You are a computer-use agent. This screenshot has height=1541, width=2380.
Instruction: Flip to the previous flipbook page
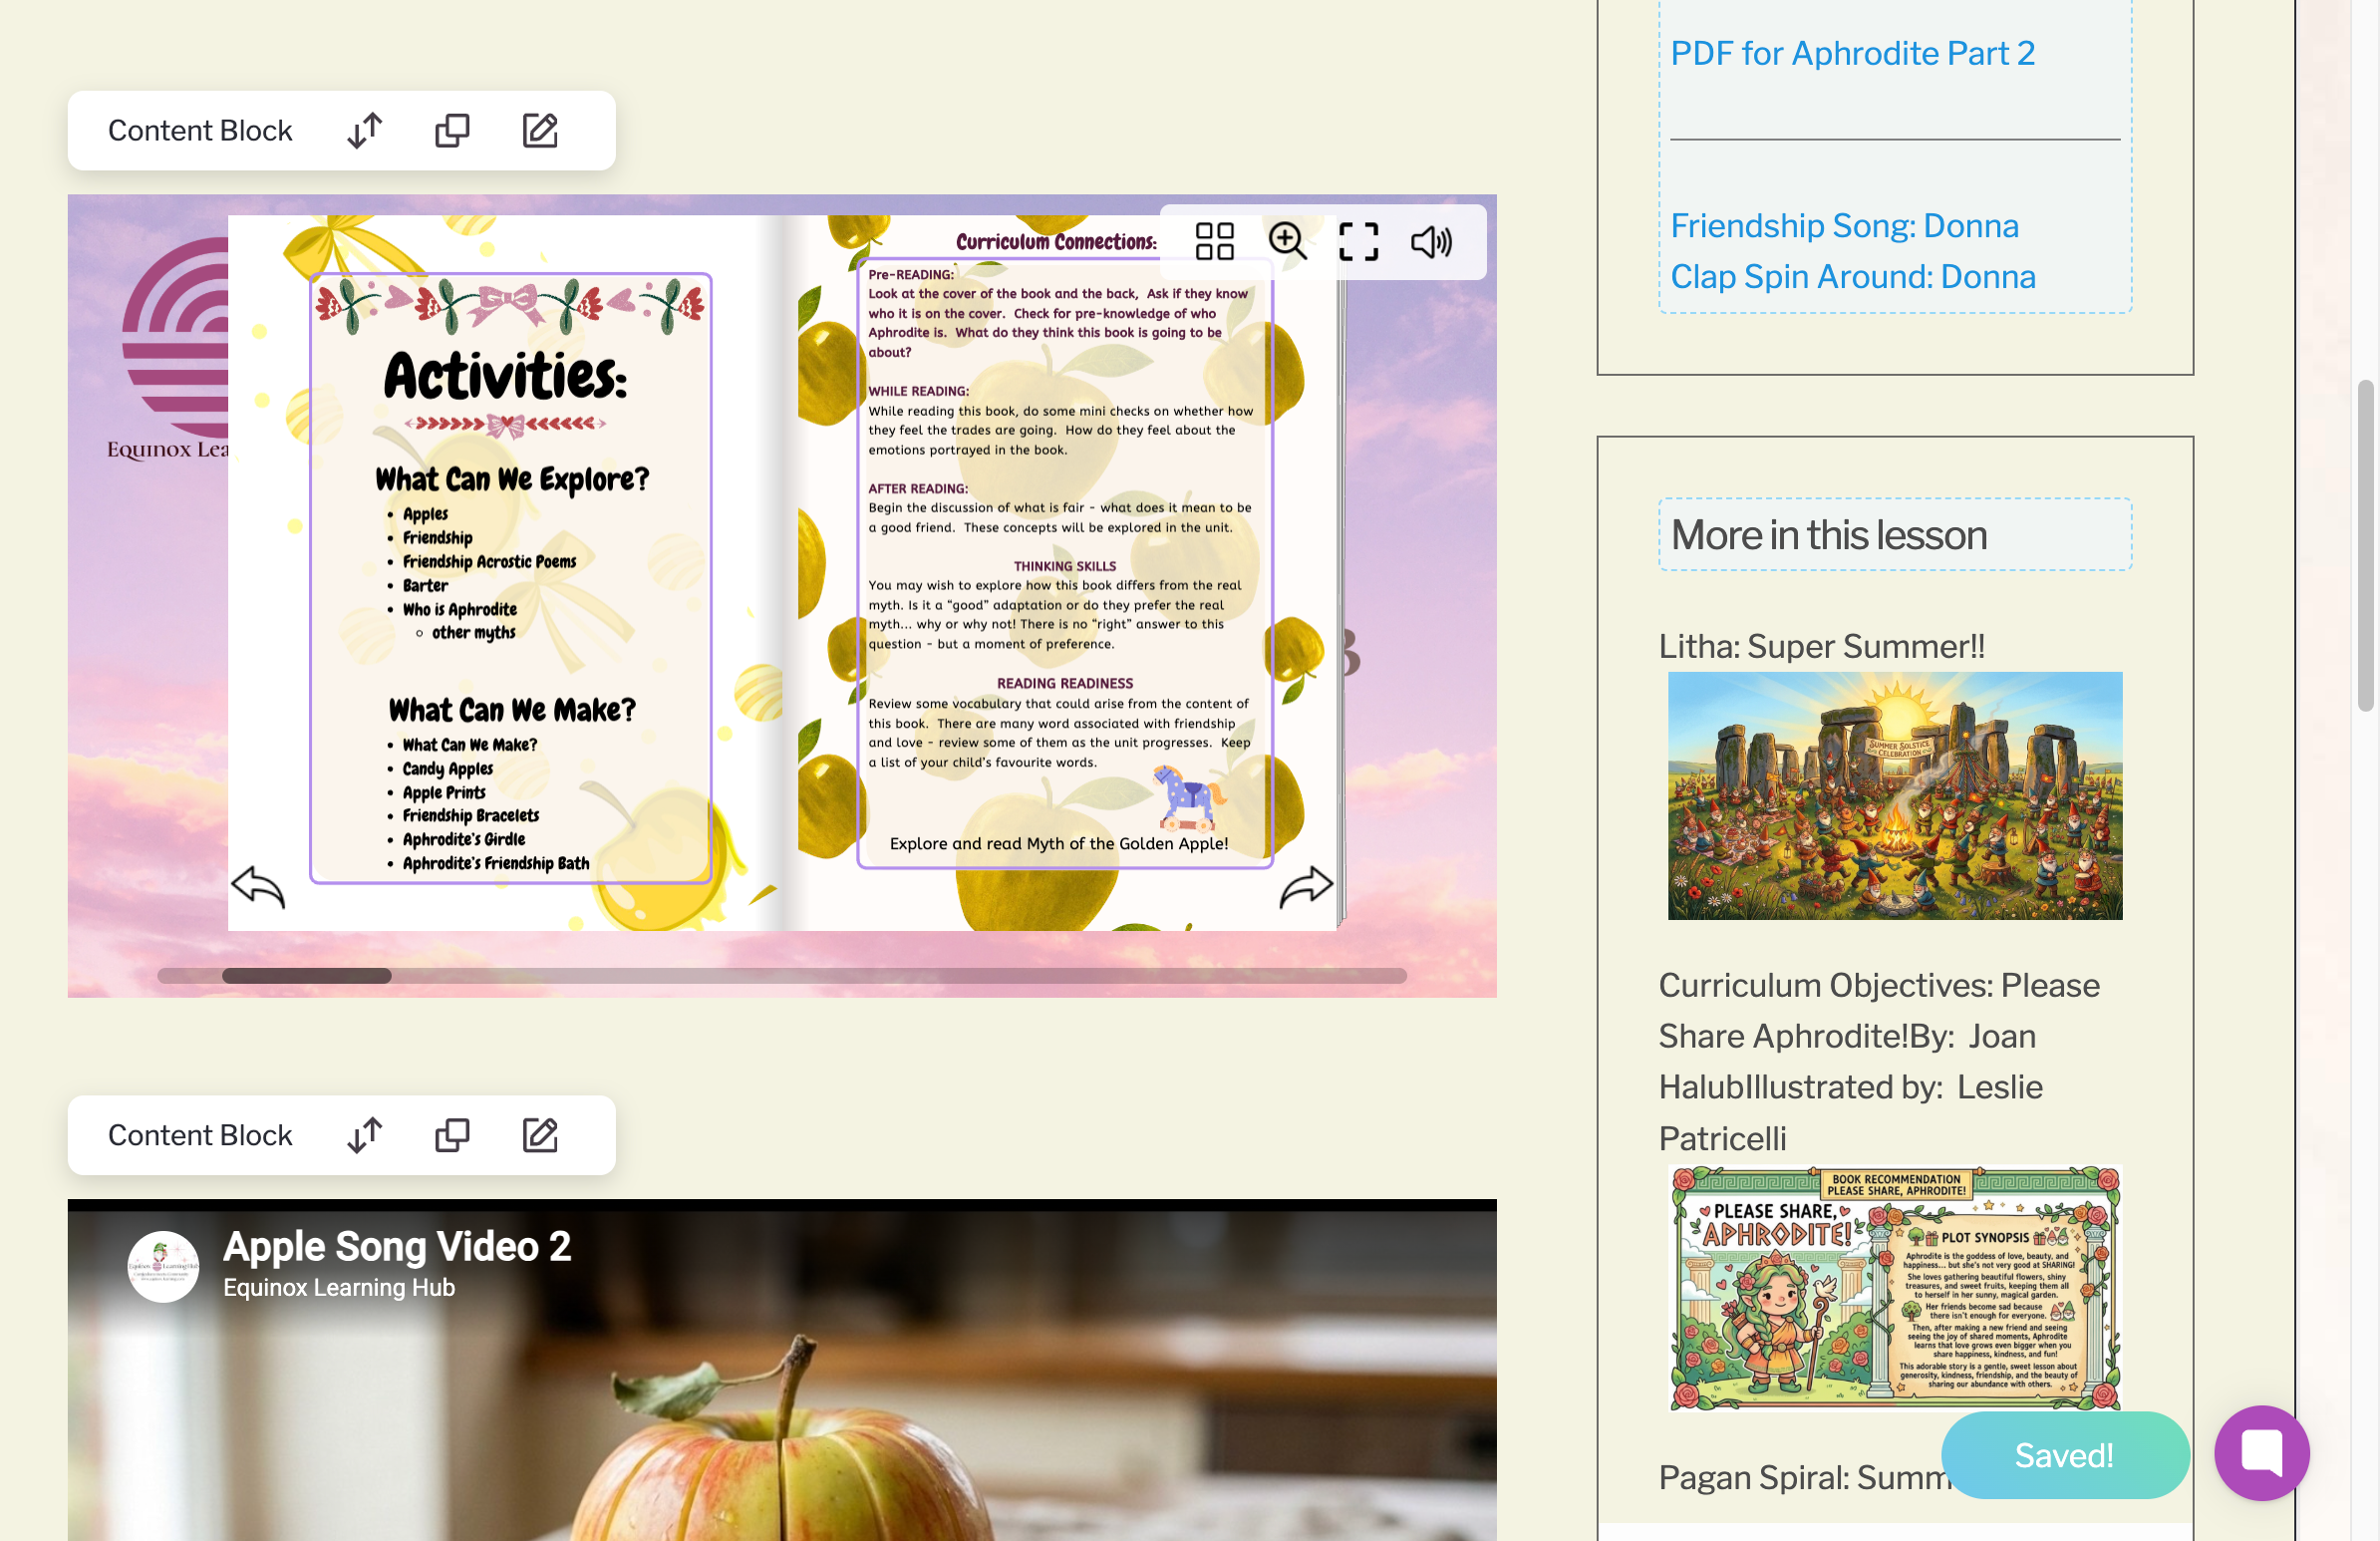258,887
